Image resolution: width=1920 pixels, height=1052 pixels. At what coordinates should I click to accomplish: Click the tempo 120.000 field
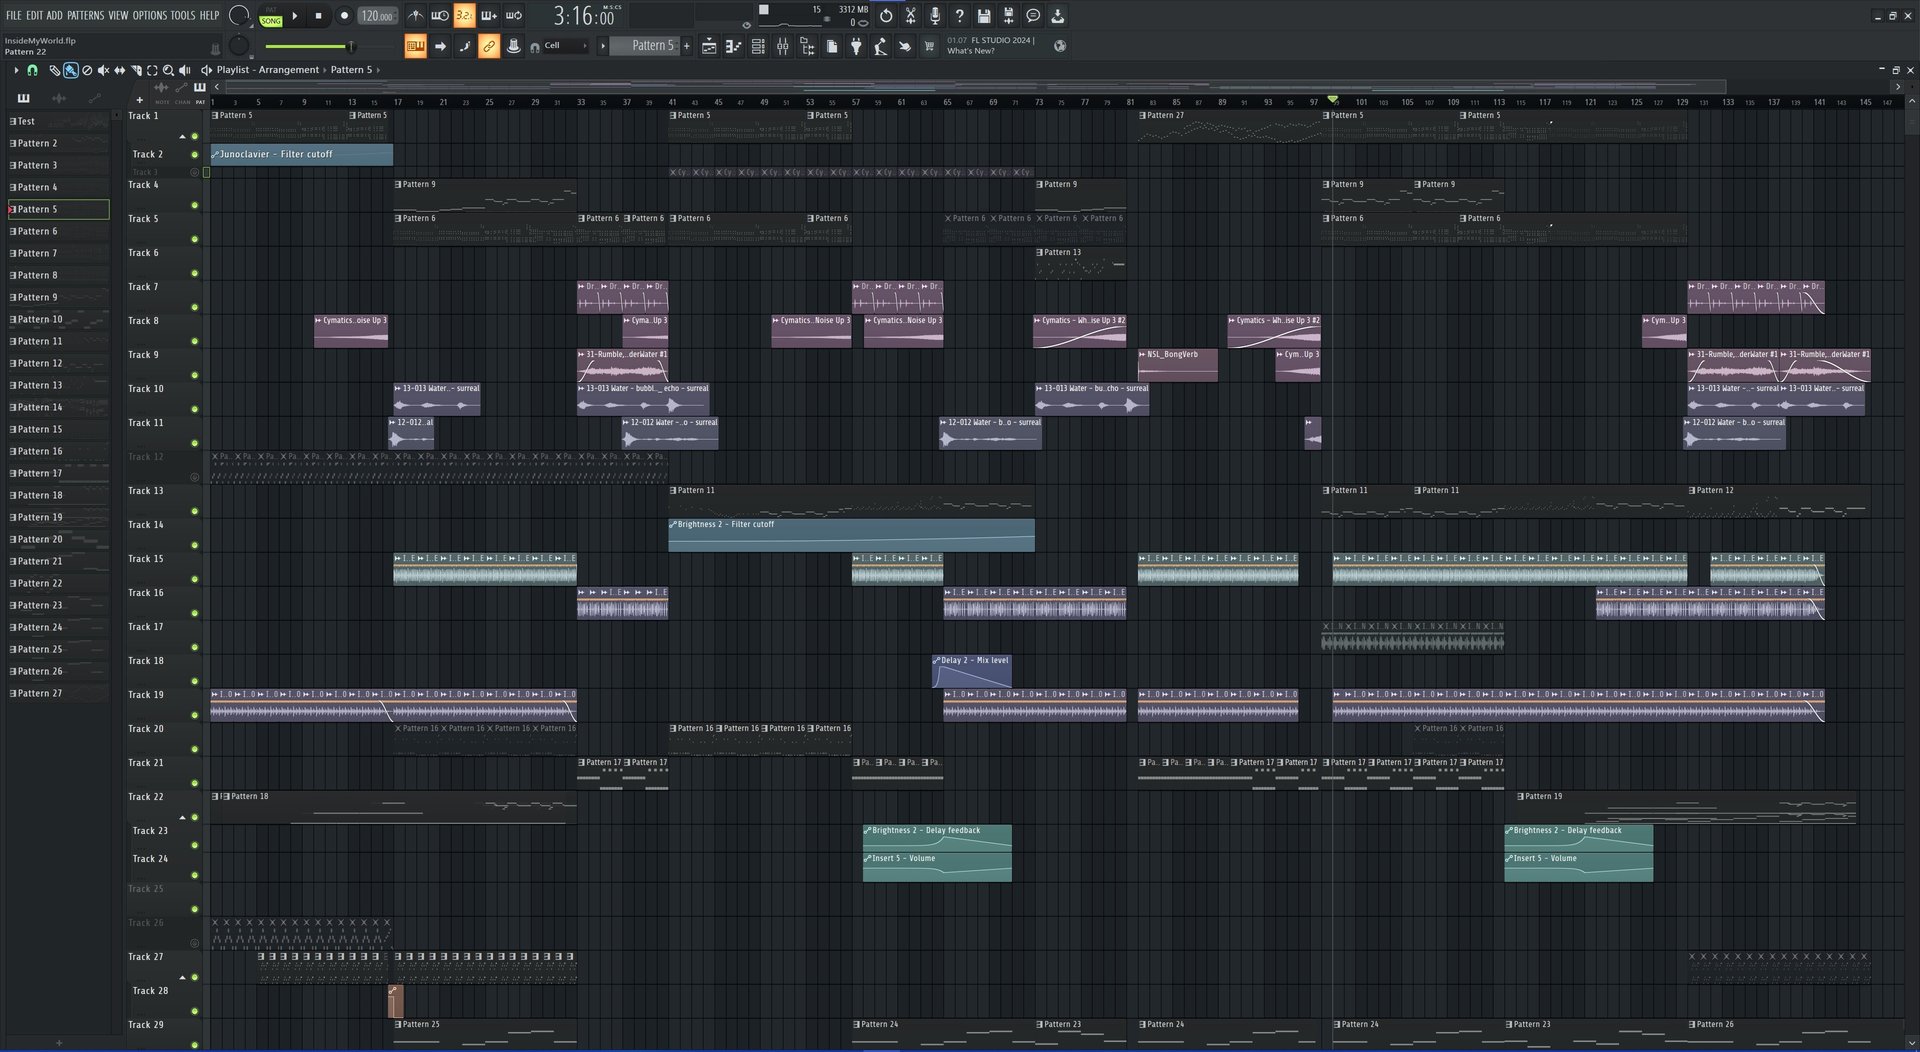(377, 16)
